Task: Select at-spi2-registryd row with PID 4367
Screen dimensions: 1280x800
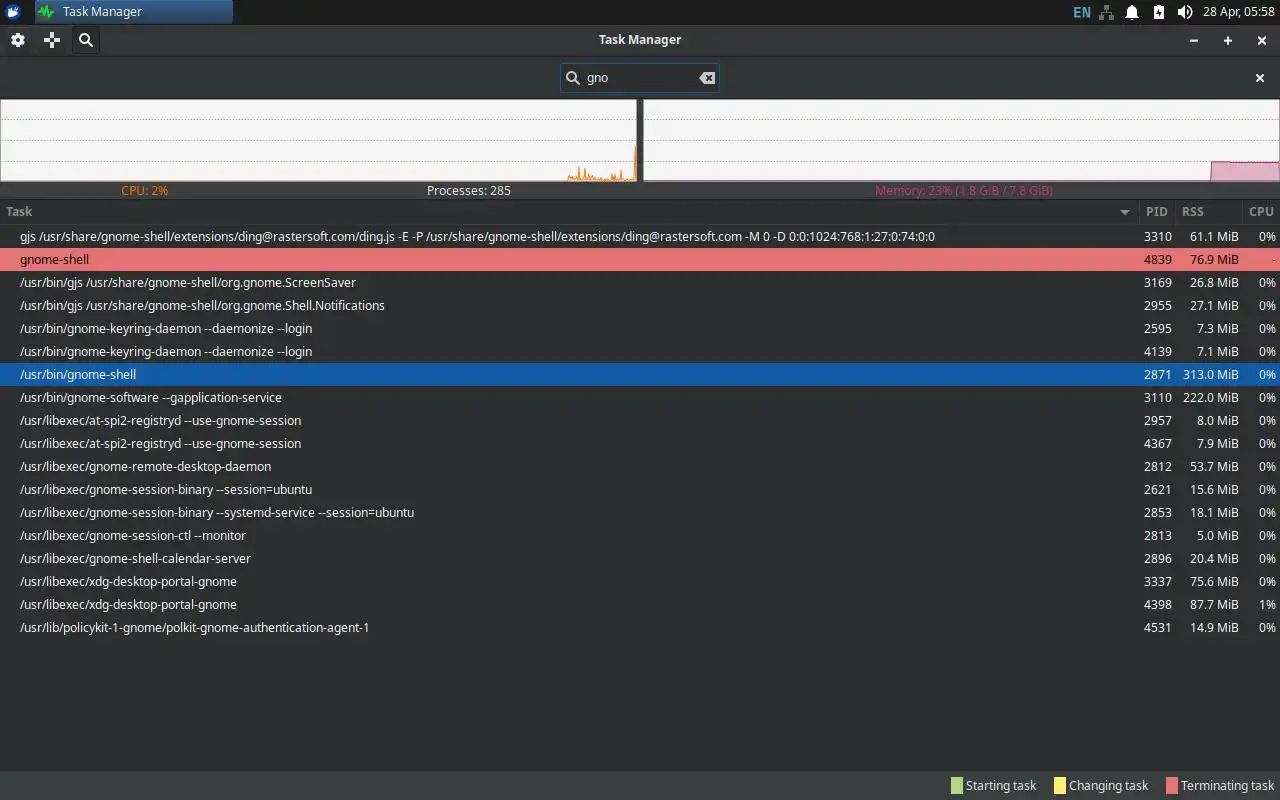Action: point(640,444)
